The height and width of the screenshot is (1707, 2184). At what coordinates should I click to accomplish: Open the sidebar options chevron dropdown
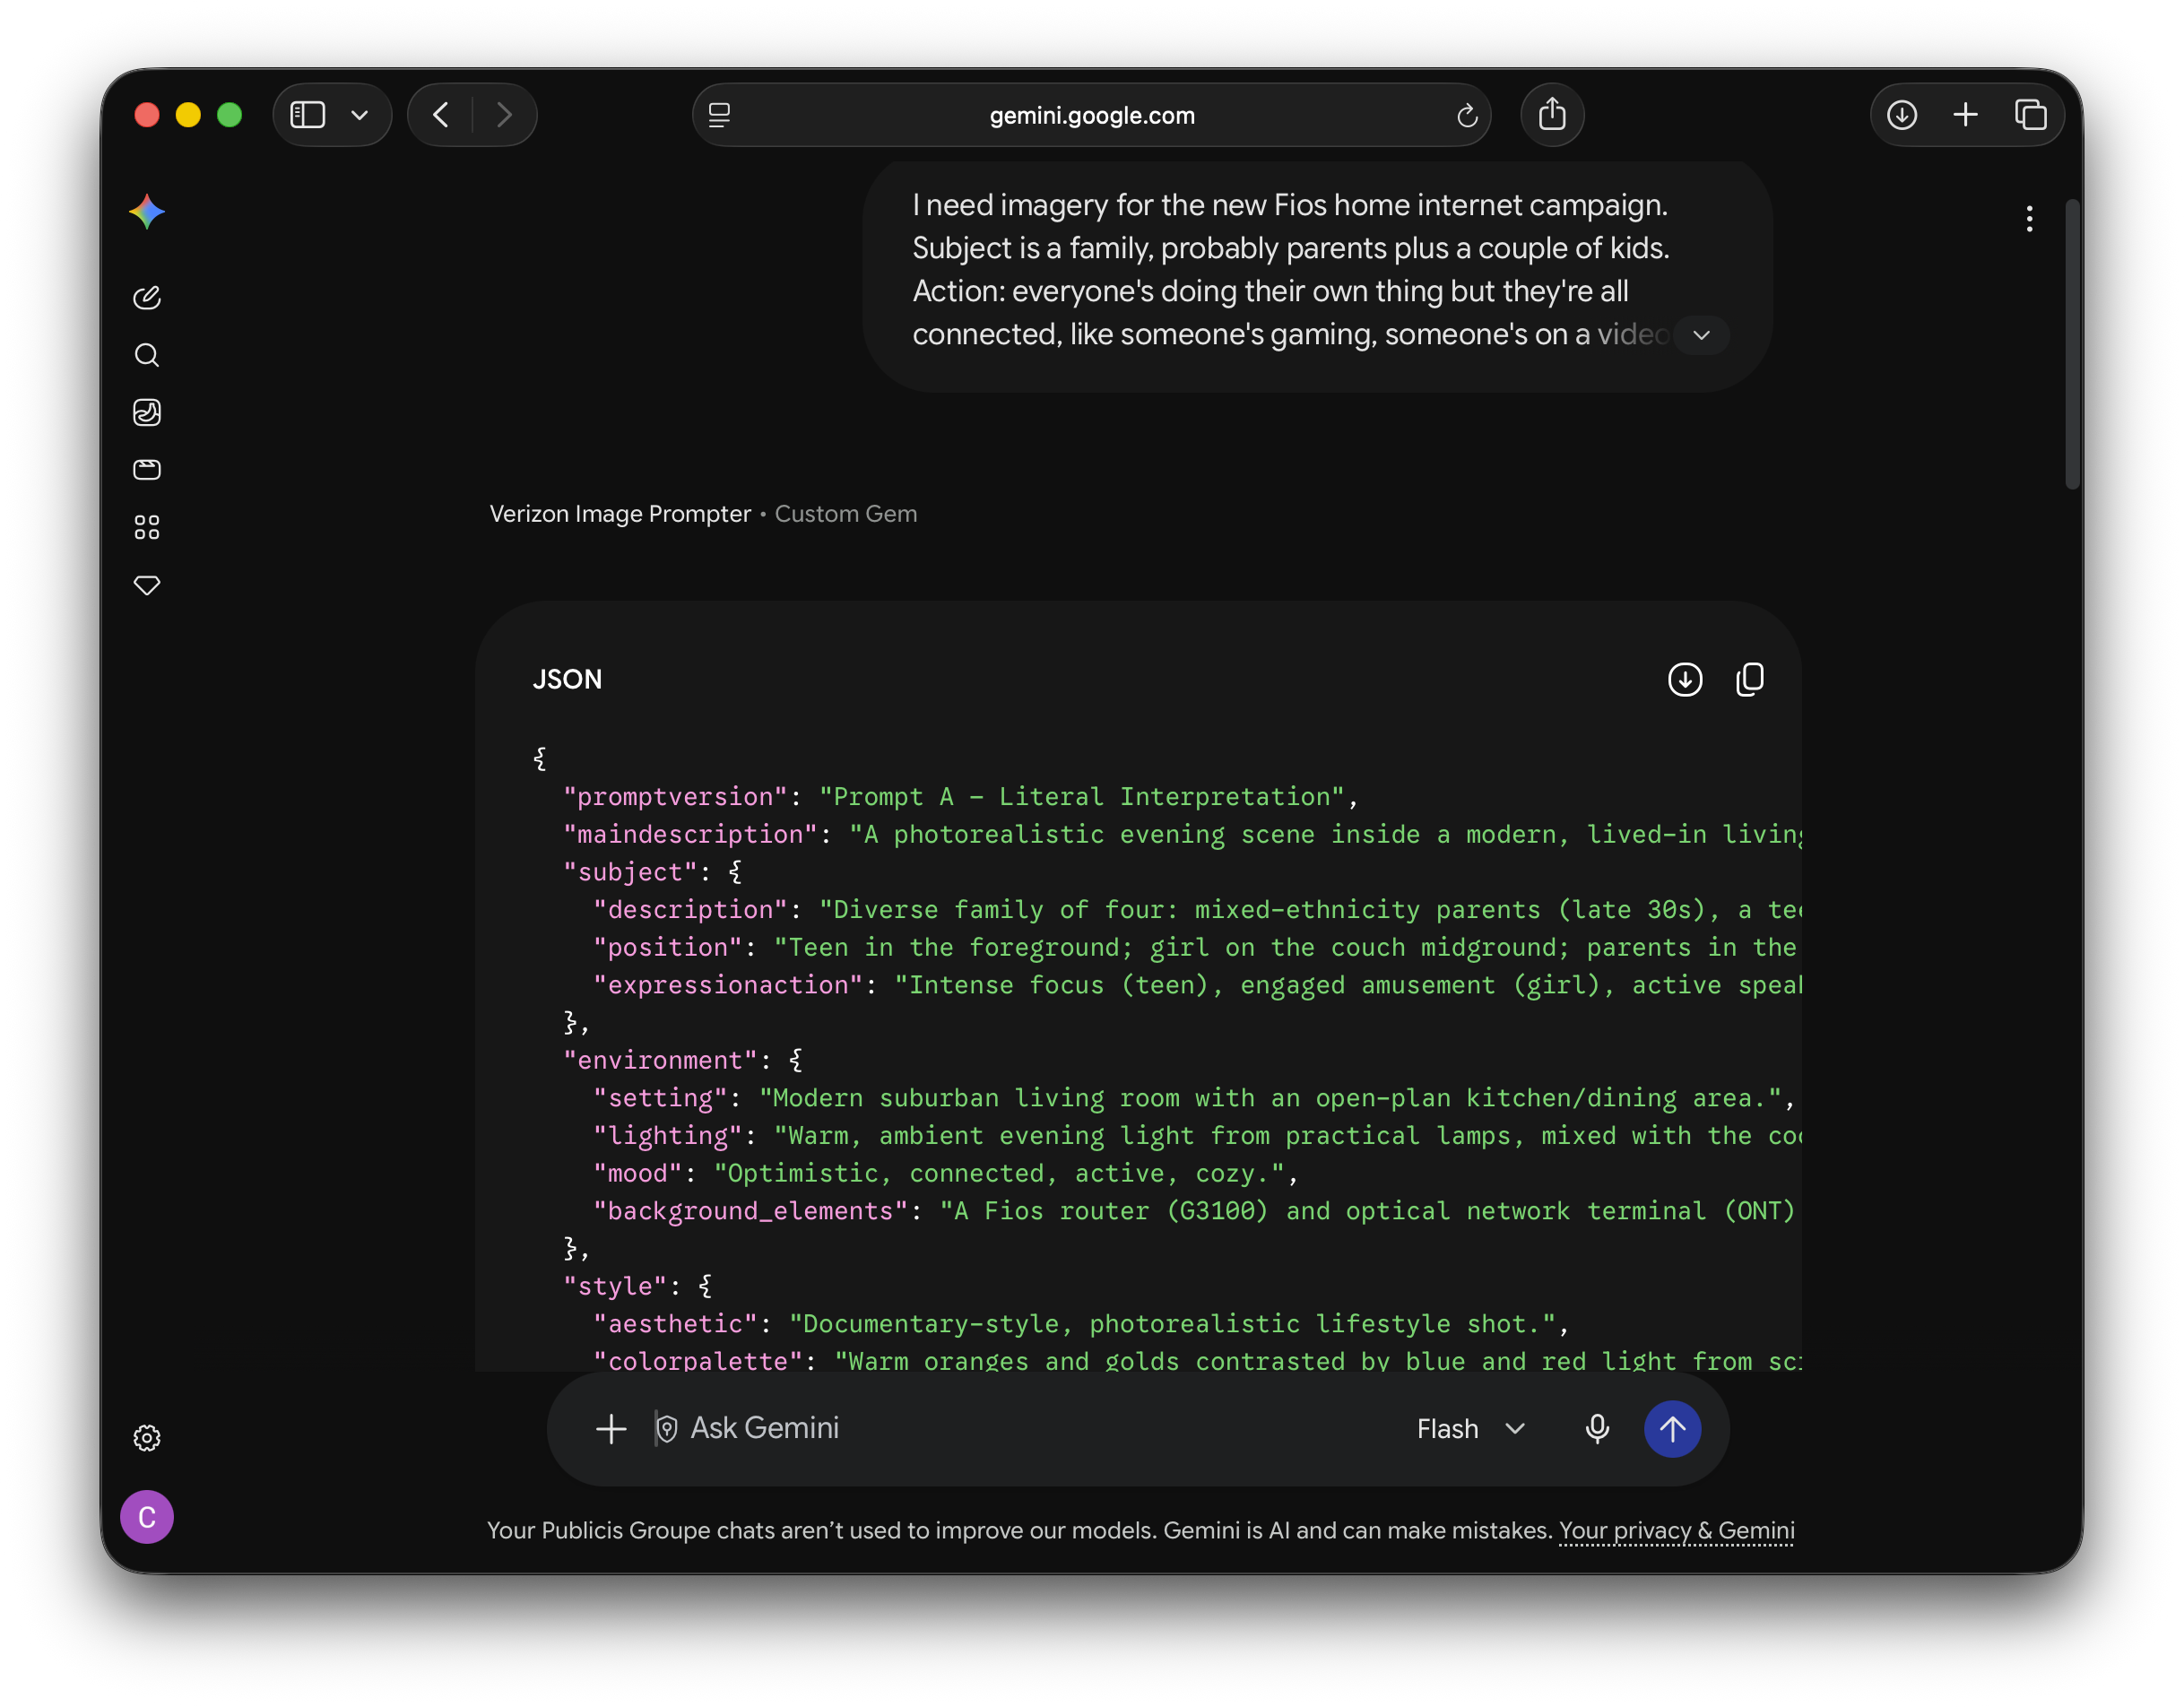tap(360, 115)
